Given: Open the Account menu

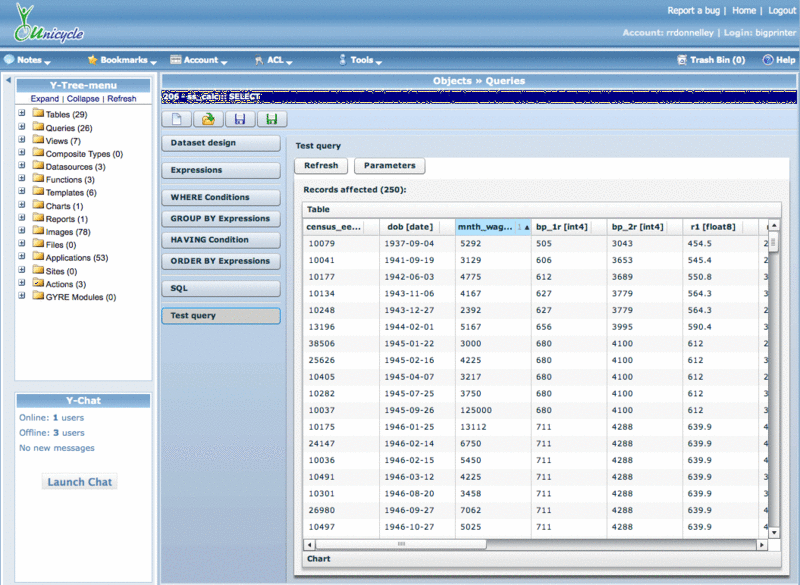Looking at the screenshot, I should tap(200, 60).
